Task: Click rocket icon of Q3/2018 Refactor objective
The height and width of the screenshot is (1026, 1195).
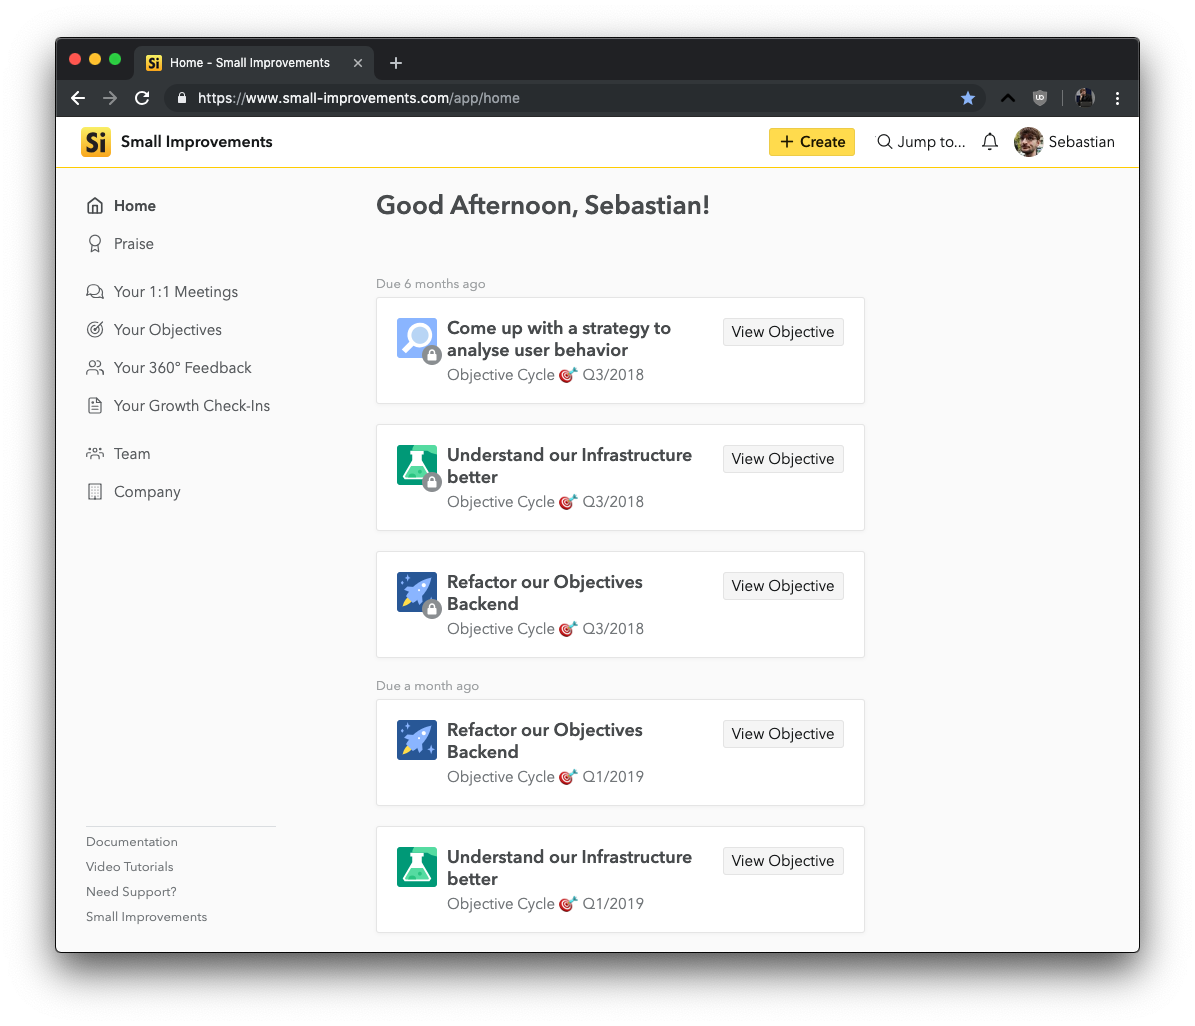Action: coord(417,592)
